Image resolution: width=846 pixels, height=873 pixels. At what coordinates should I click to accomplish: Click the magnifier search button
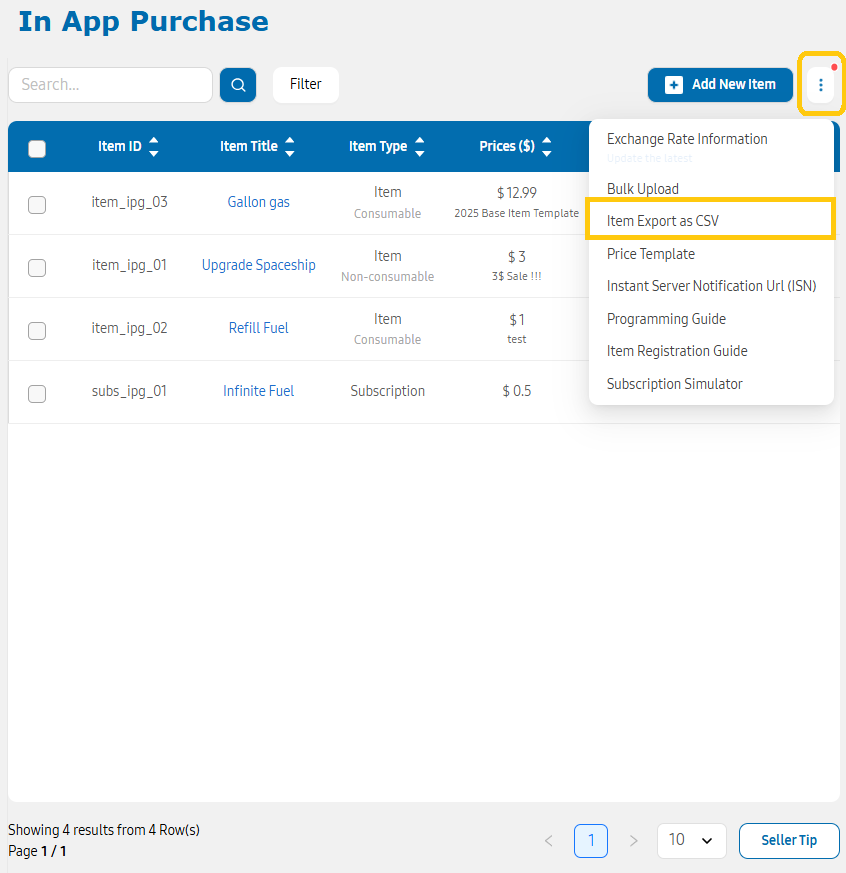pos(238,85)
